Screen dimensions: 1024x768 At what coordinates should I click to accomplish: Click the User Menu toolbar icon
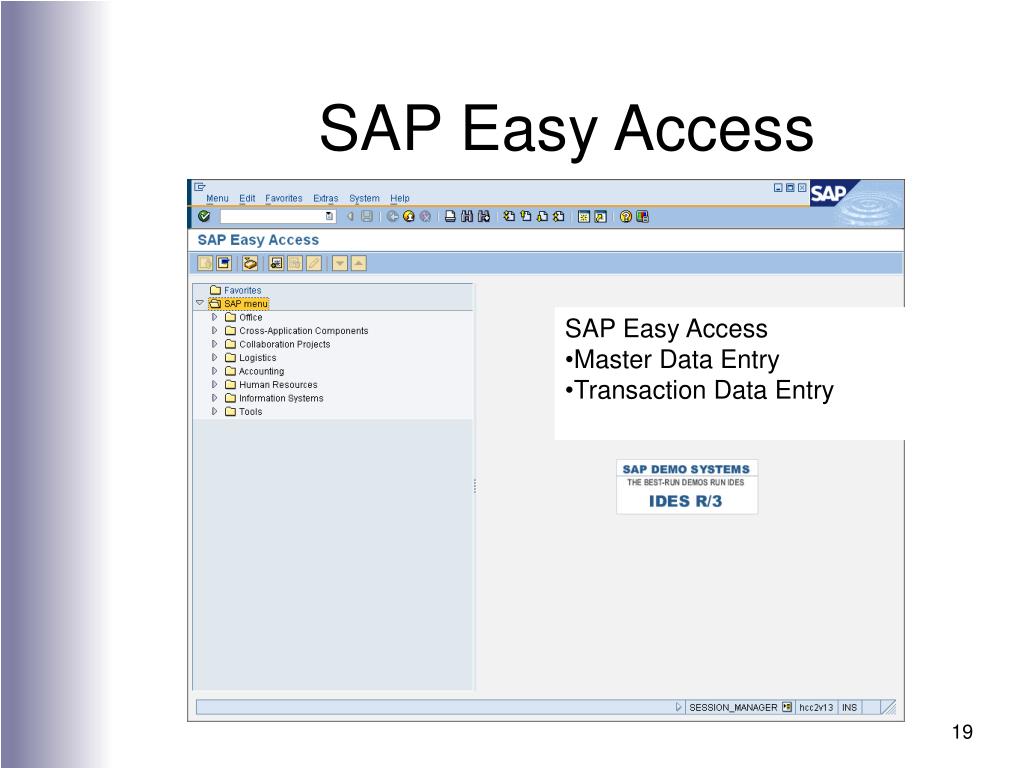point(205,263)
